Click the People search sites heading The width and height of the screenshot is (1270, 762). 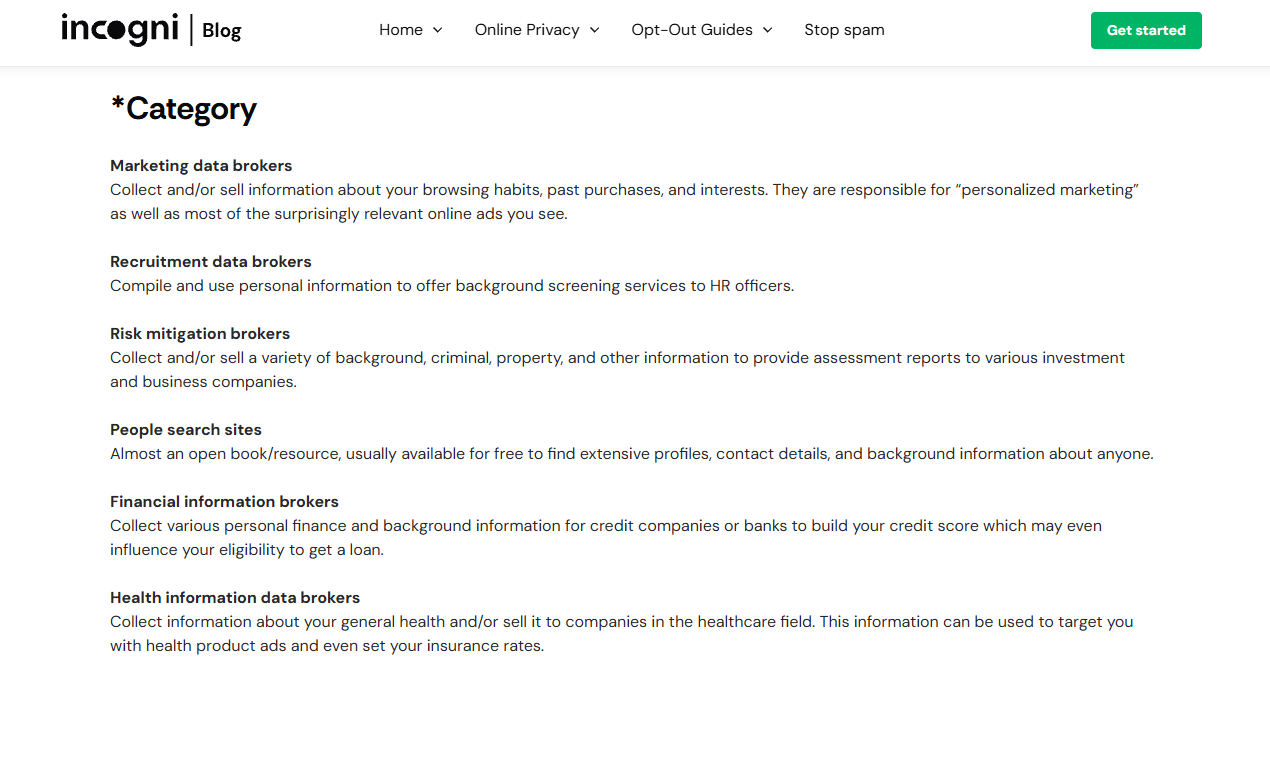coord(186,430)
